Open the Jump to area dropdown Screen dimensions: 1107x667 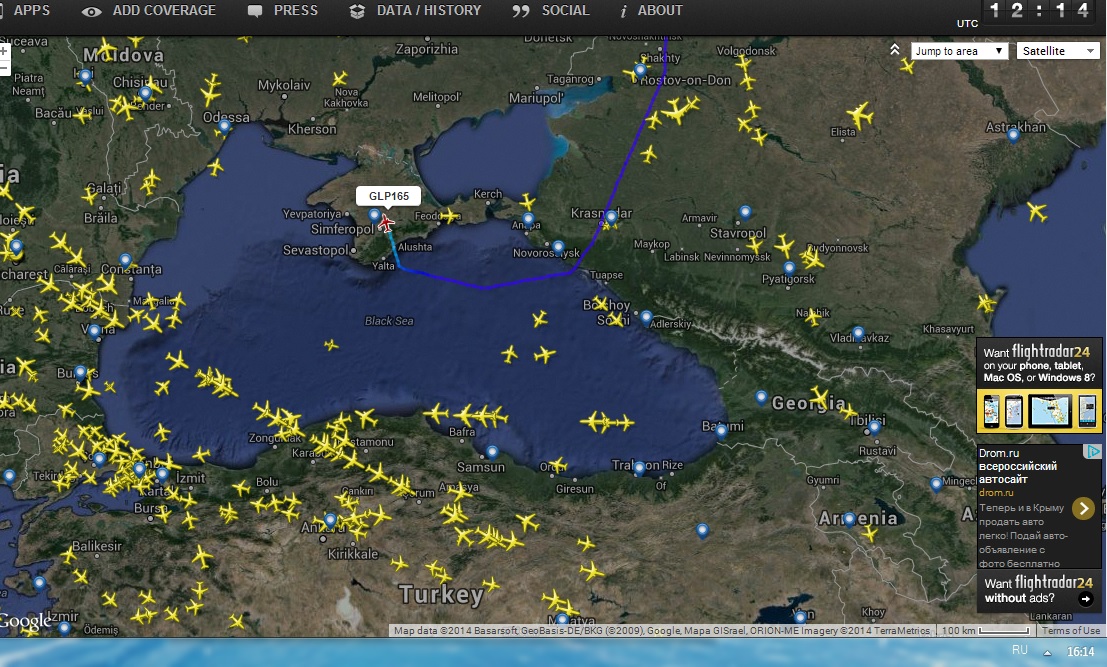tap(959, 51)
